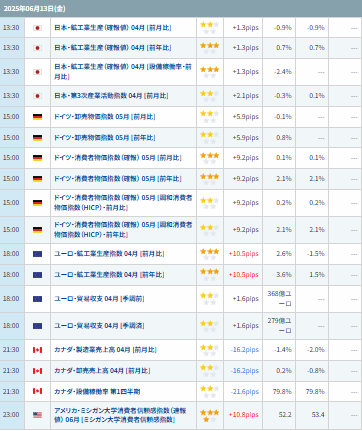Open 日本・鉱工業生産 [設備稼働率・前月比] link
362x431 pixels.
tap(123, 72)
